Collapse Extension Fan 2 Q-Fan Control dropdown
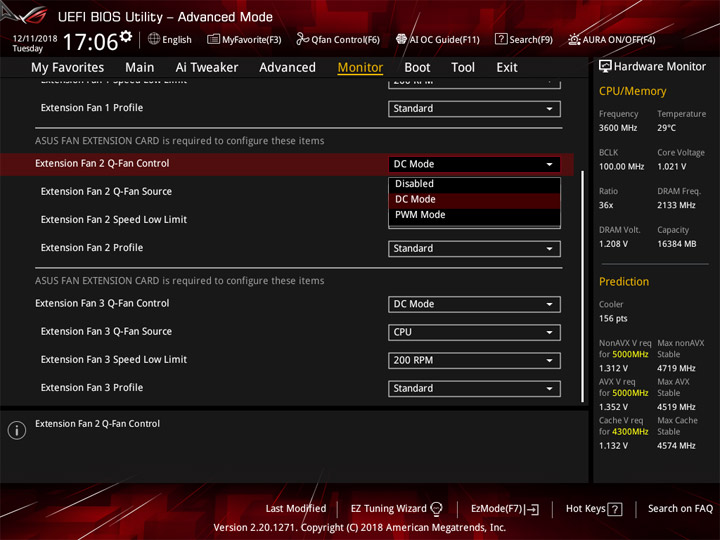Screen dimensions: 720x540 (x=474, y=164)
